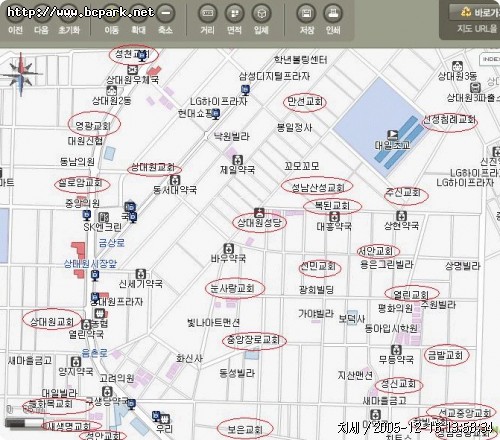Click the 서안교회 label
The height and width of the screenshot is (440, 500).
[376, 251]
